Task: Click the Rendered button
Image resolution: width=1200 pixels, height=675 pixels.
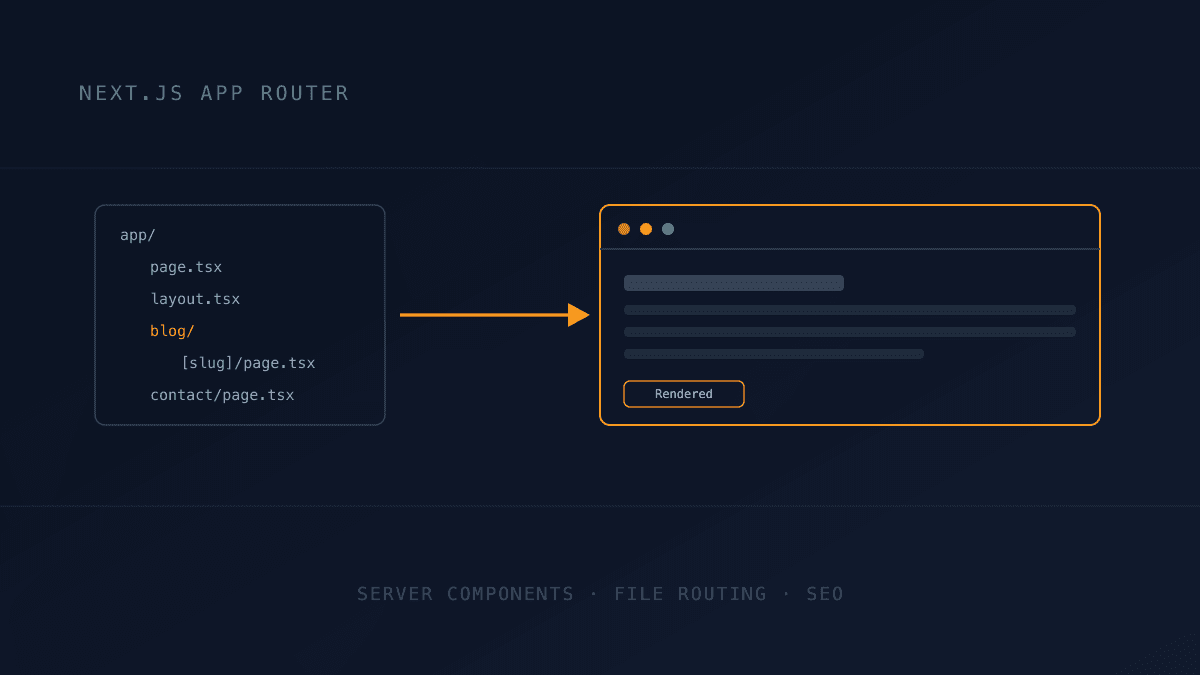Action: [x=684, y=394]
